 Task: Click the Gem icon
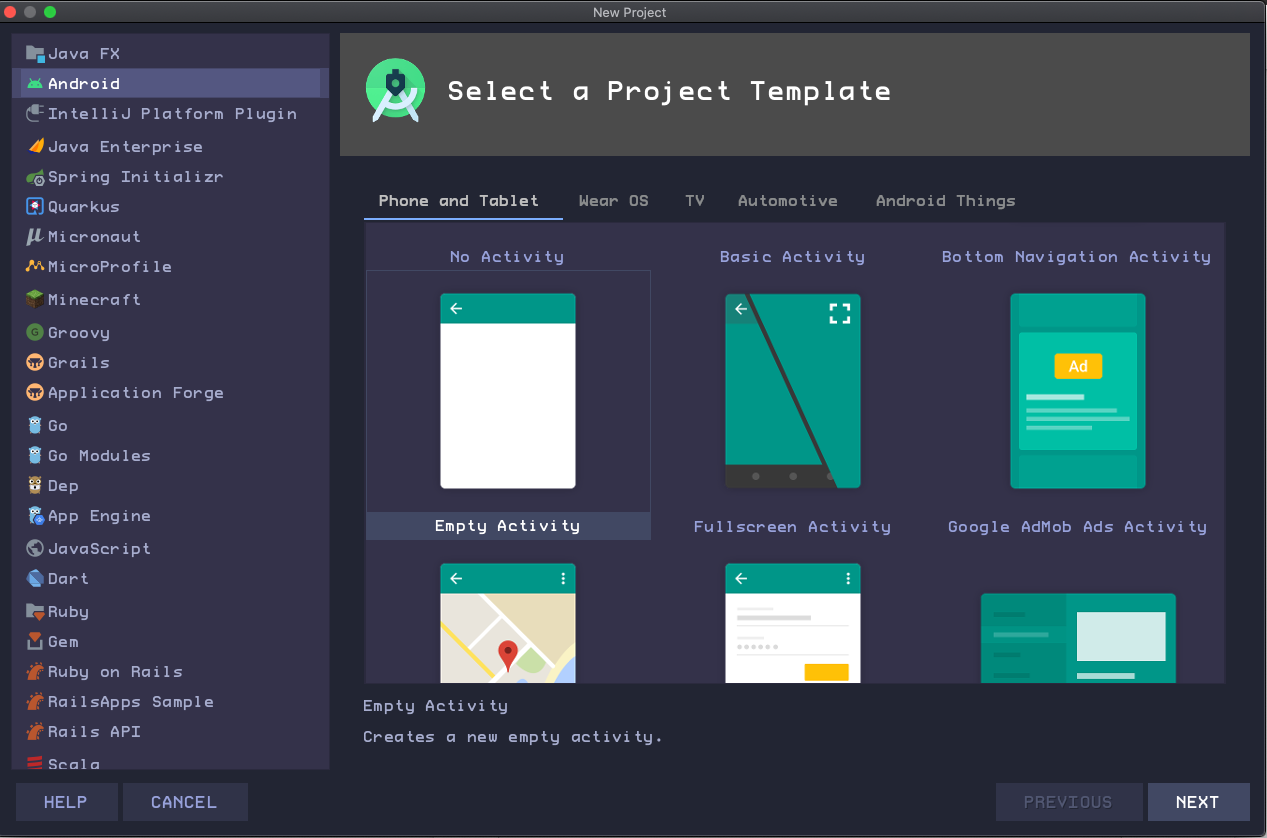tap(35, 642)
